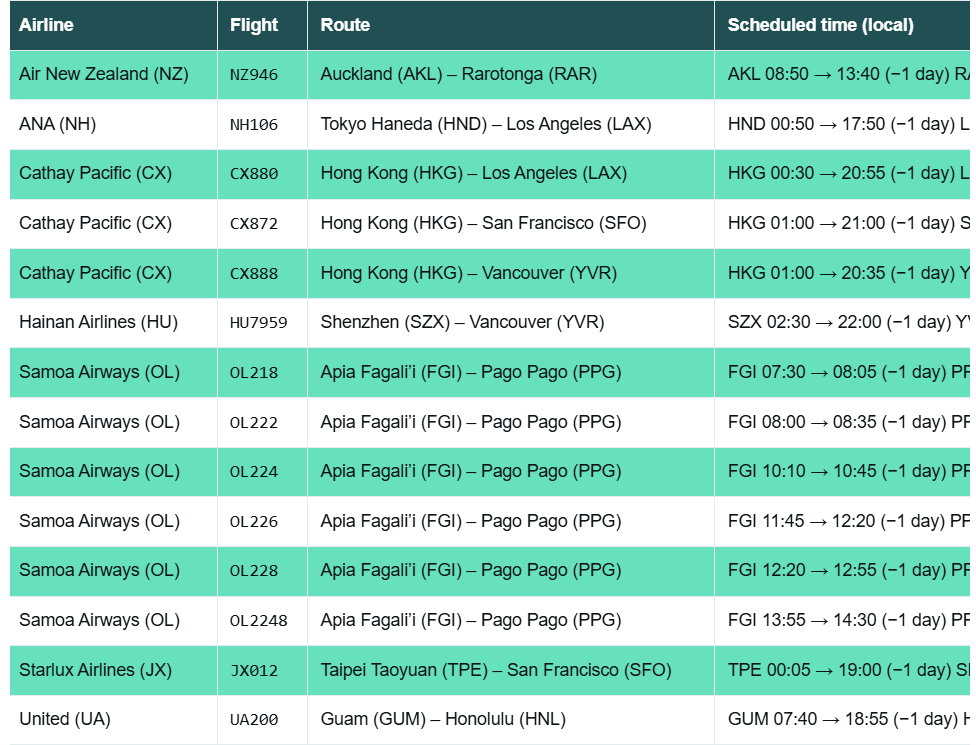Select the Air New Zealand (NZ) airline cell
This screenshot has height=745, width=976.
(x=103, y=74)
